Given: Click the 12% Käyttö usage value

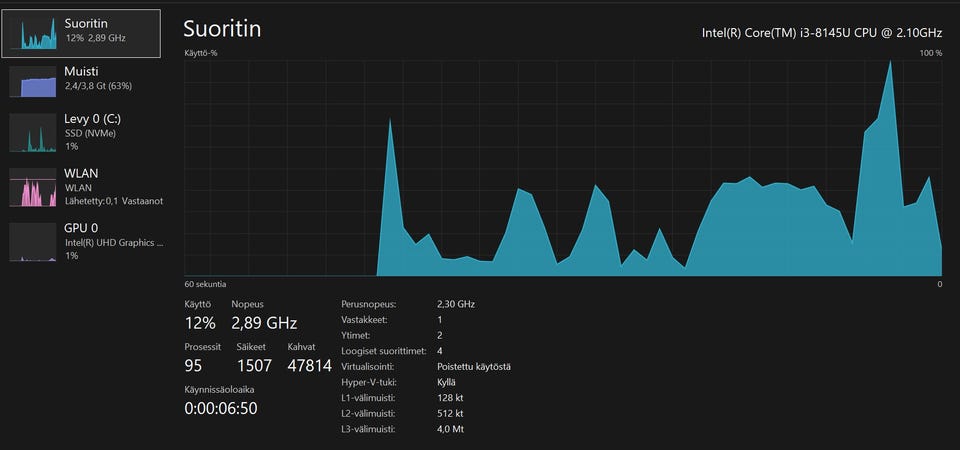Looking at the screenshot, I should tap(200, 323).
